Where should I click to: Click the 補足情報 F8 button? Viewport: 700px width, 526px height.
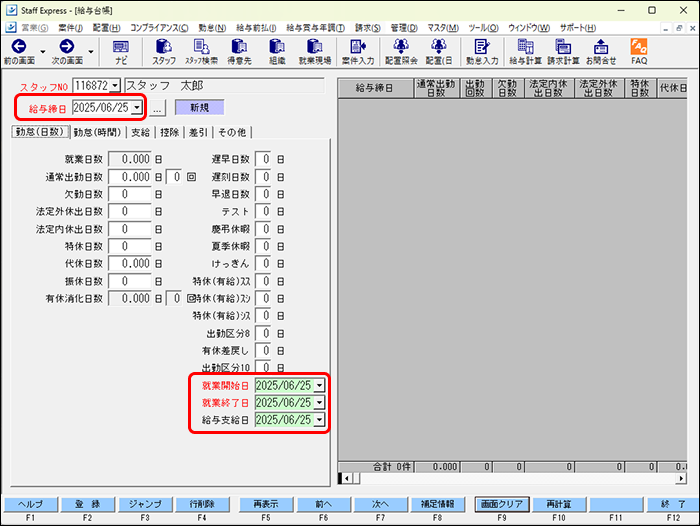point(438,504)
